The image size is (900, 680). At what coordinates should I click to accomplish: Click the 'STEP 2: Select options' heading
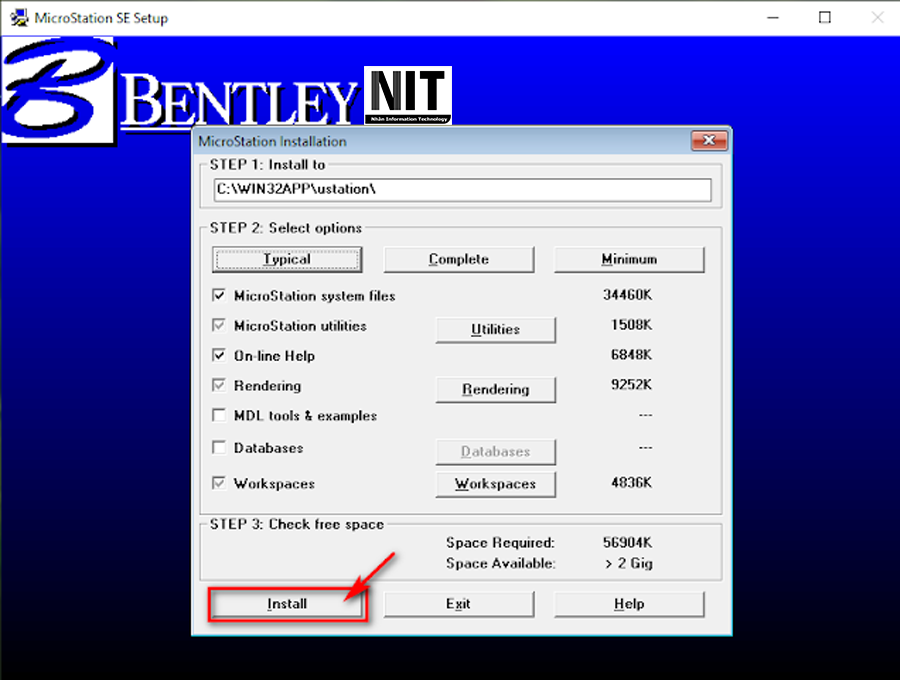coord(286,228)
